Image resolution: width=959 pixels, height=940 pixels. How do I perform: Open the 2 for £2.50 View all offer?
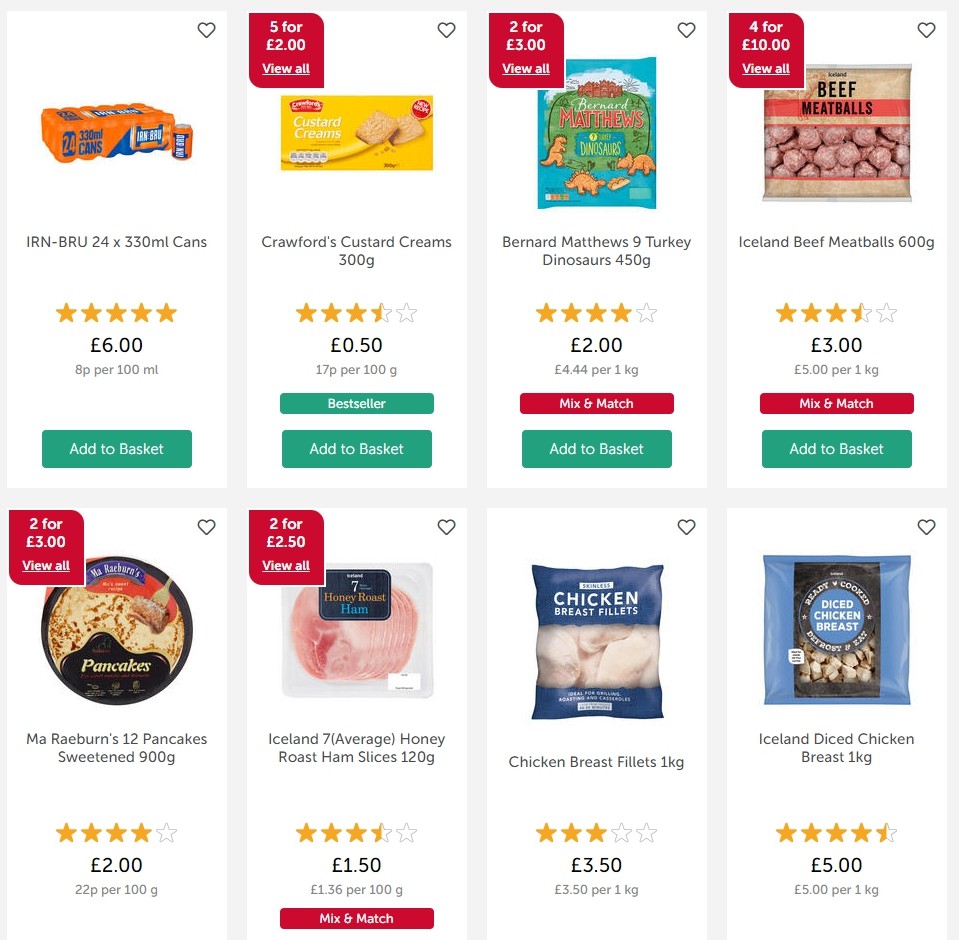286,565
